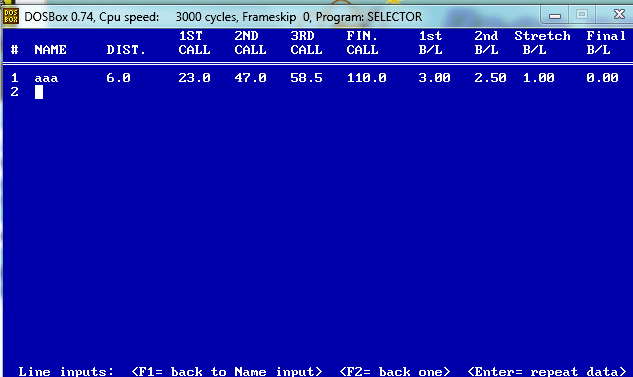Screen dimensions: 633x377
Task: Click the DOSBox icon in title bar
Action: click(x=11, y=17)
